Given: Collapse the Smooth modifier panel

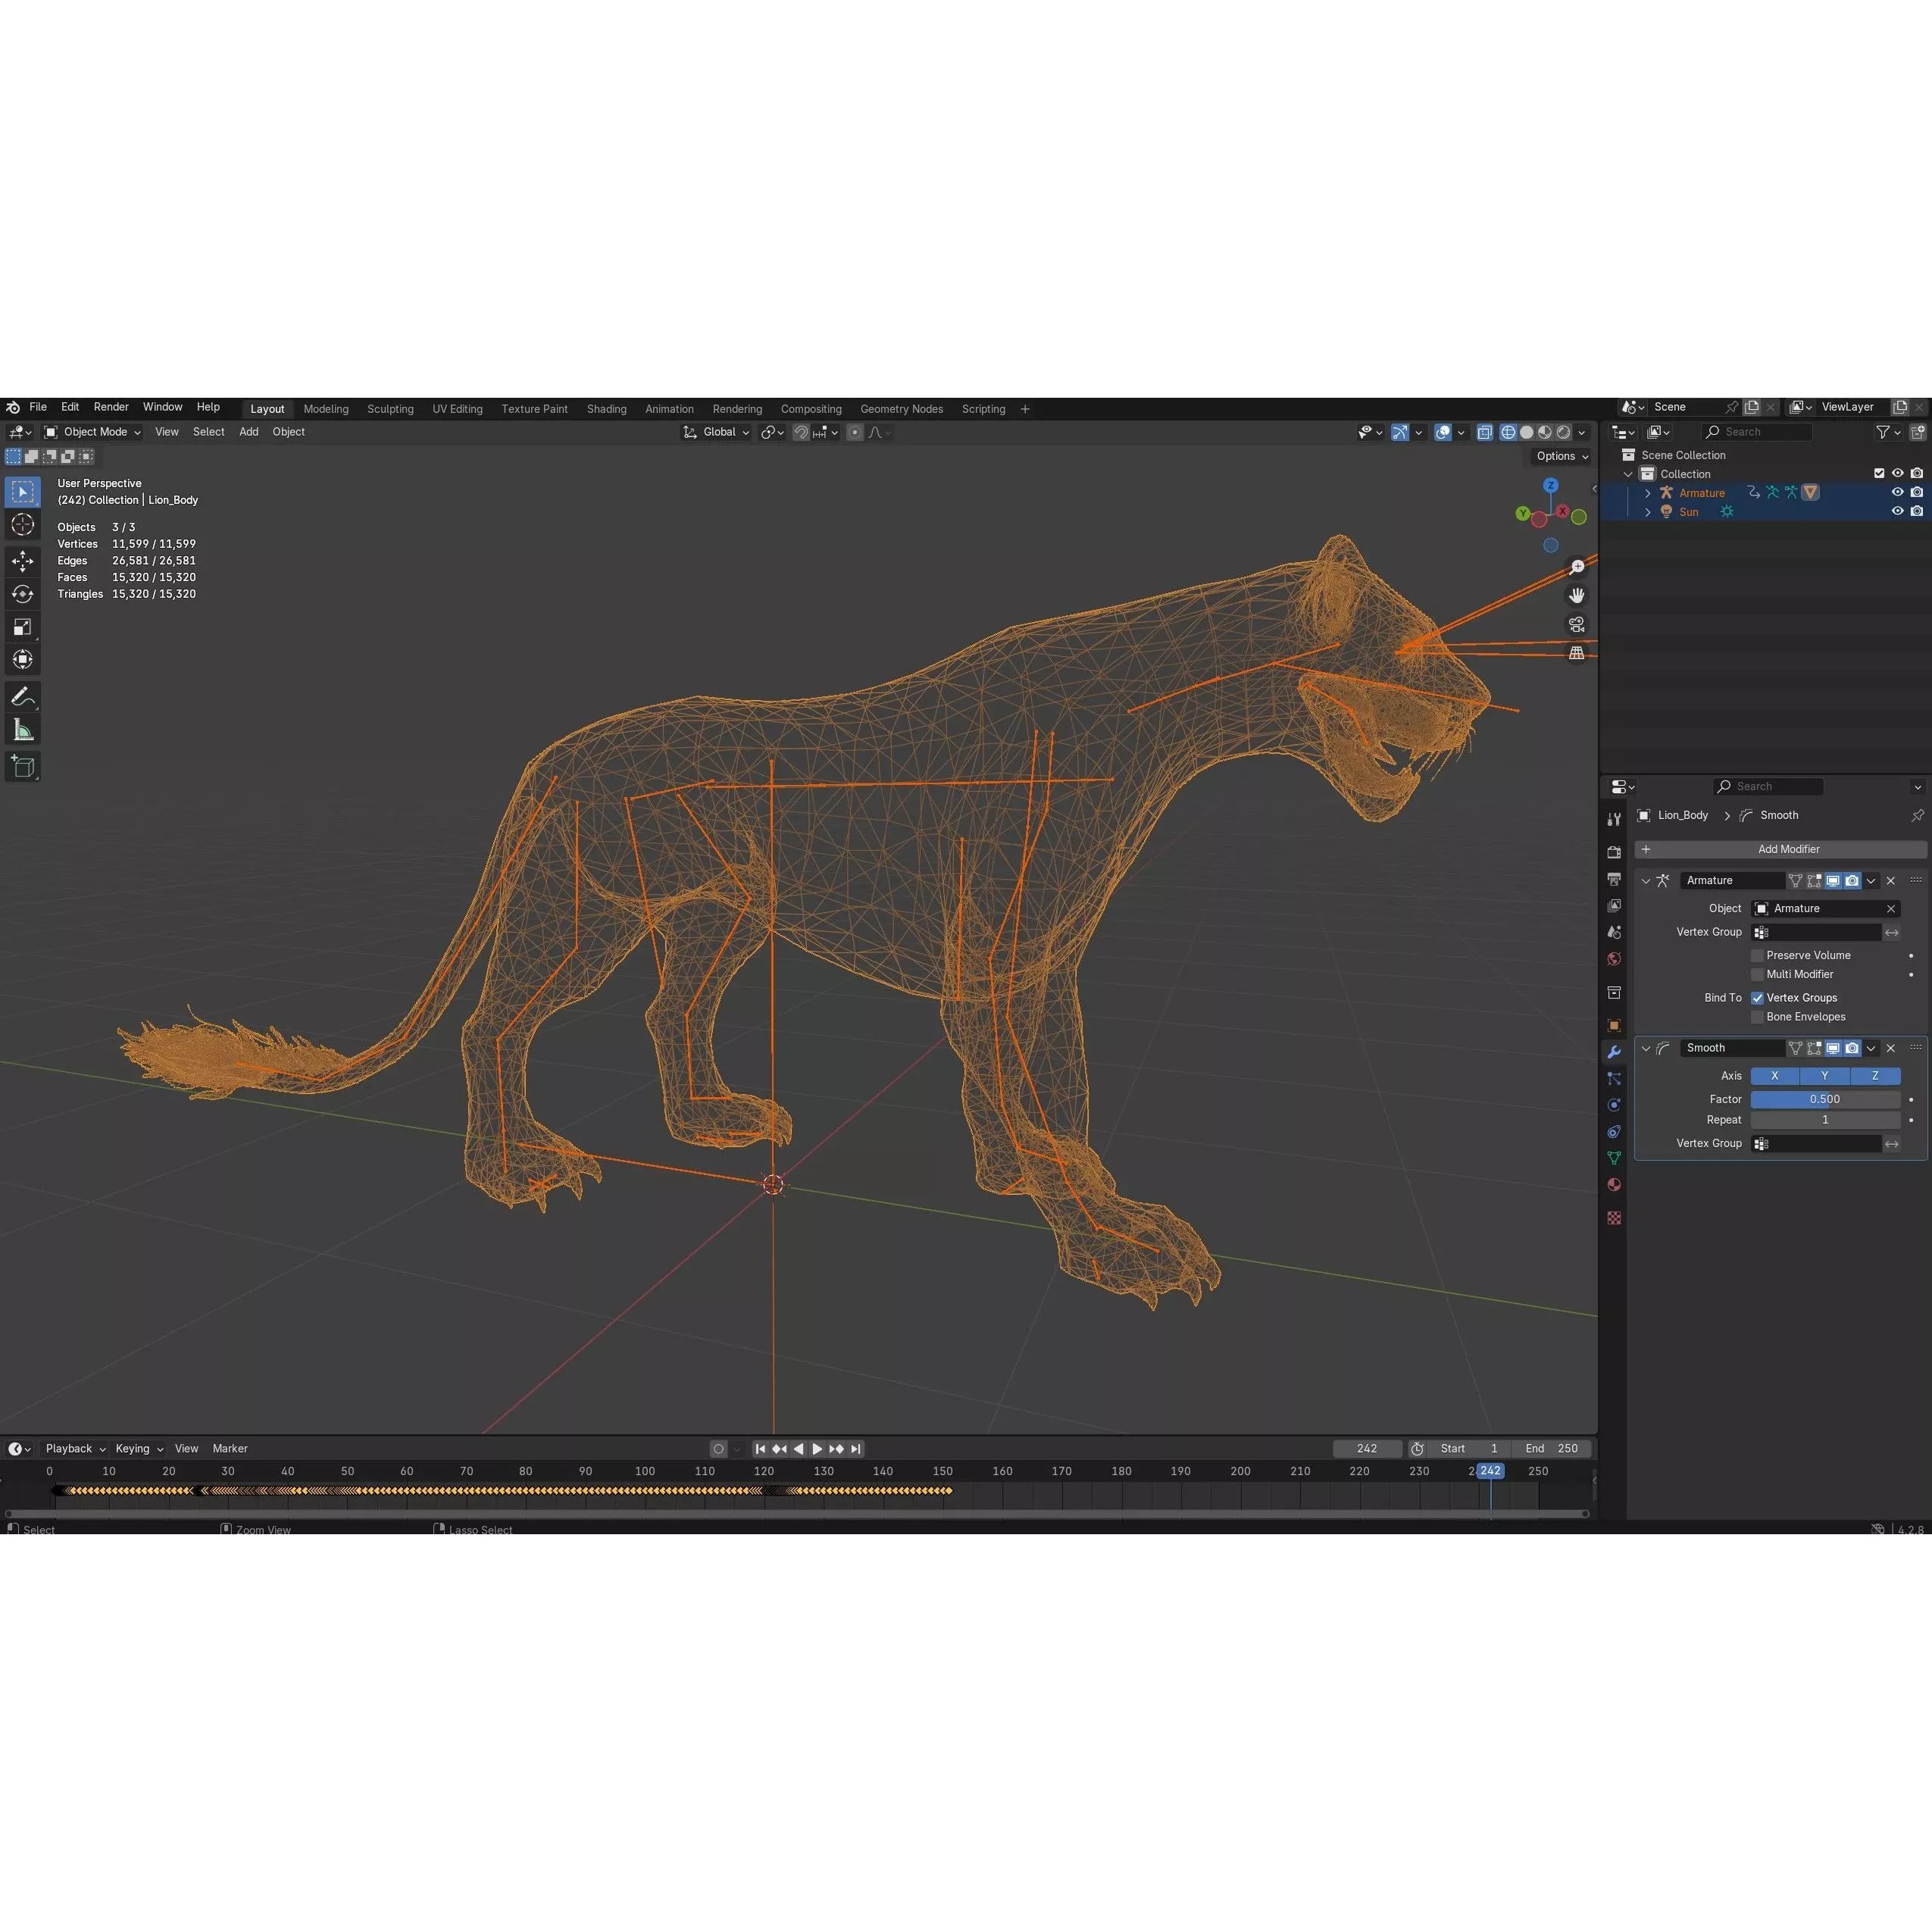Looking at the screenshot, I should 1646,1048.
